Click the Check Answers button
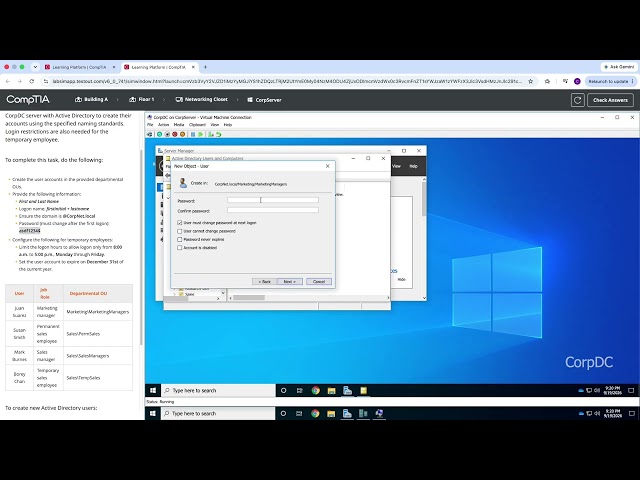 click(610, 100)
